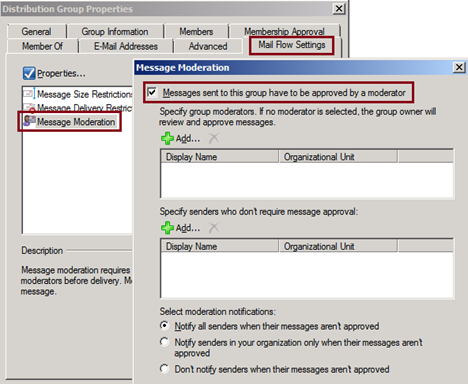Select Notify senders in your organization only

164,342
